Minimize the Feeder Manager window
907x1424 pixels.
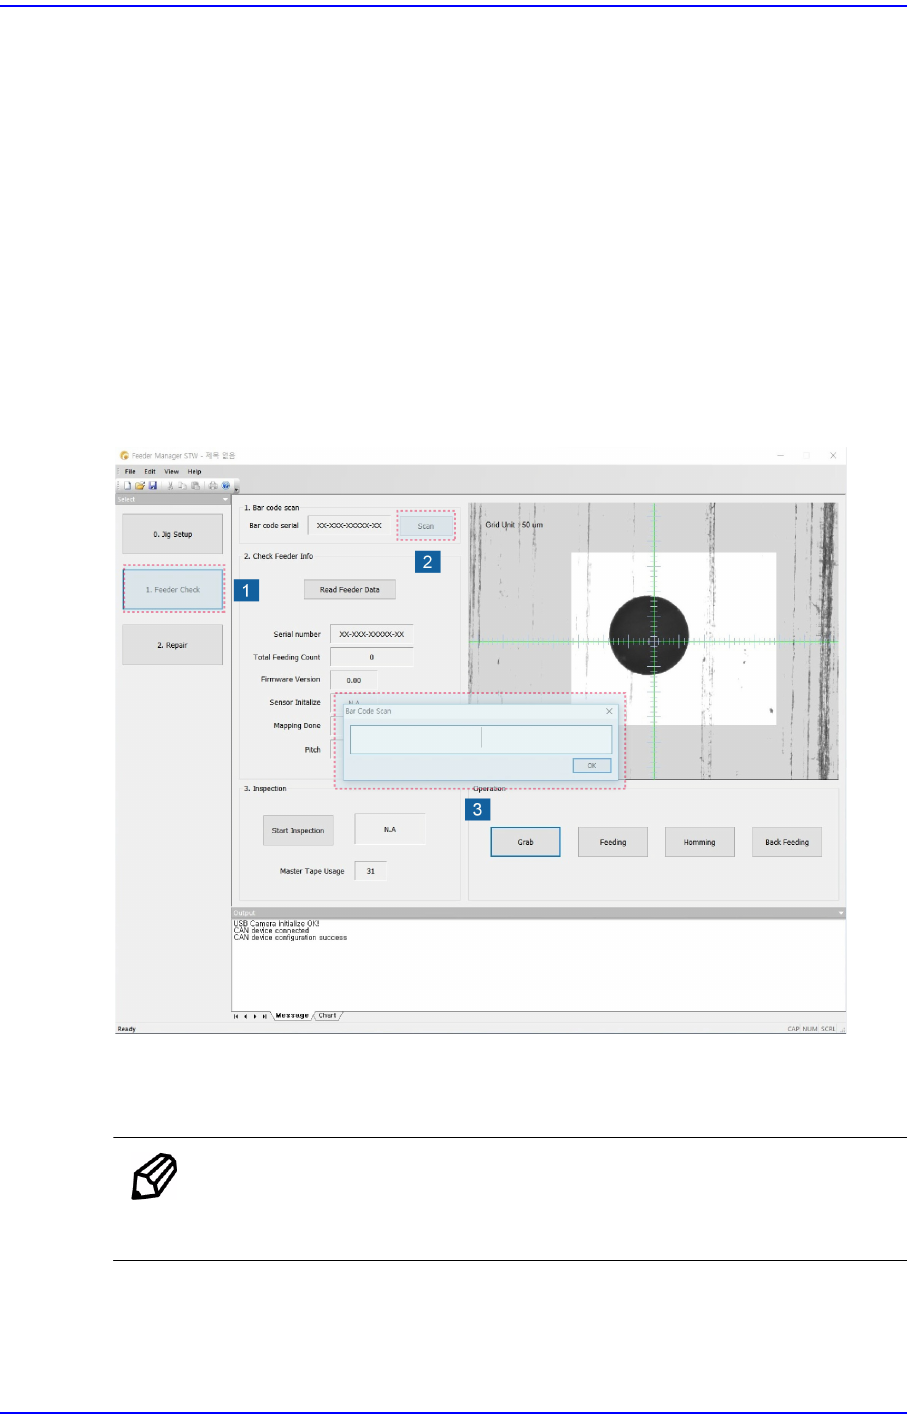[781, 455]
